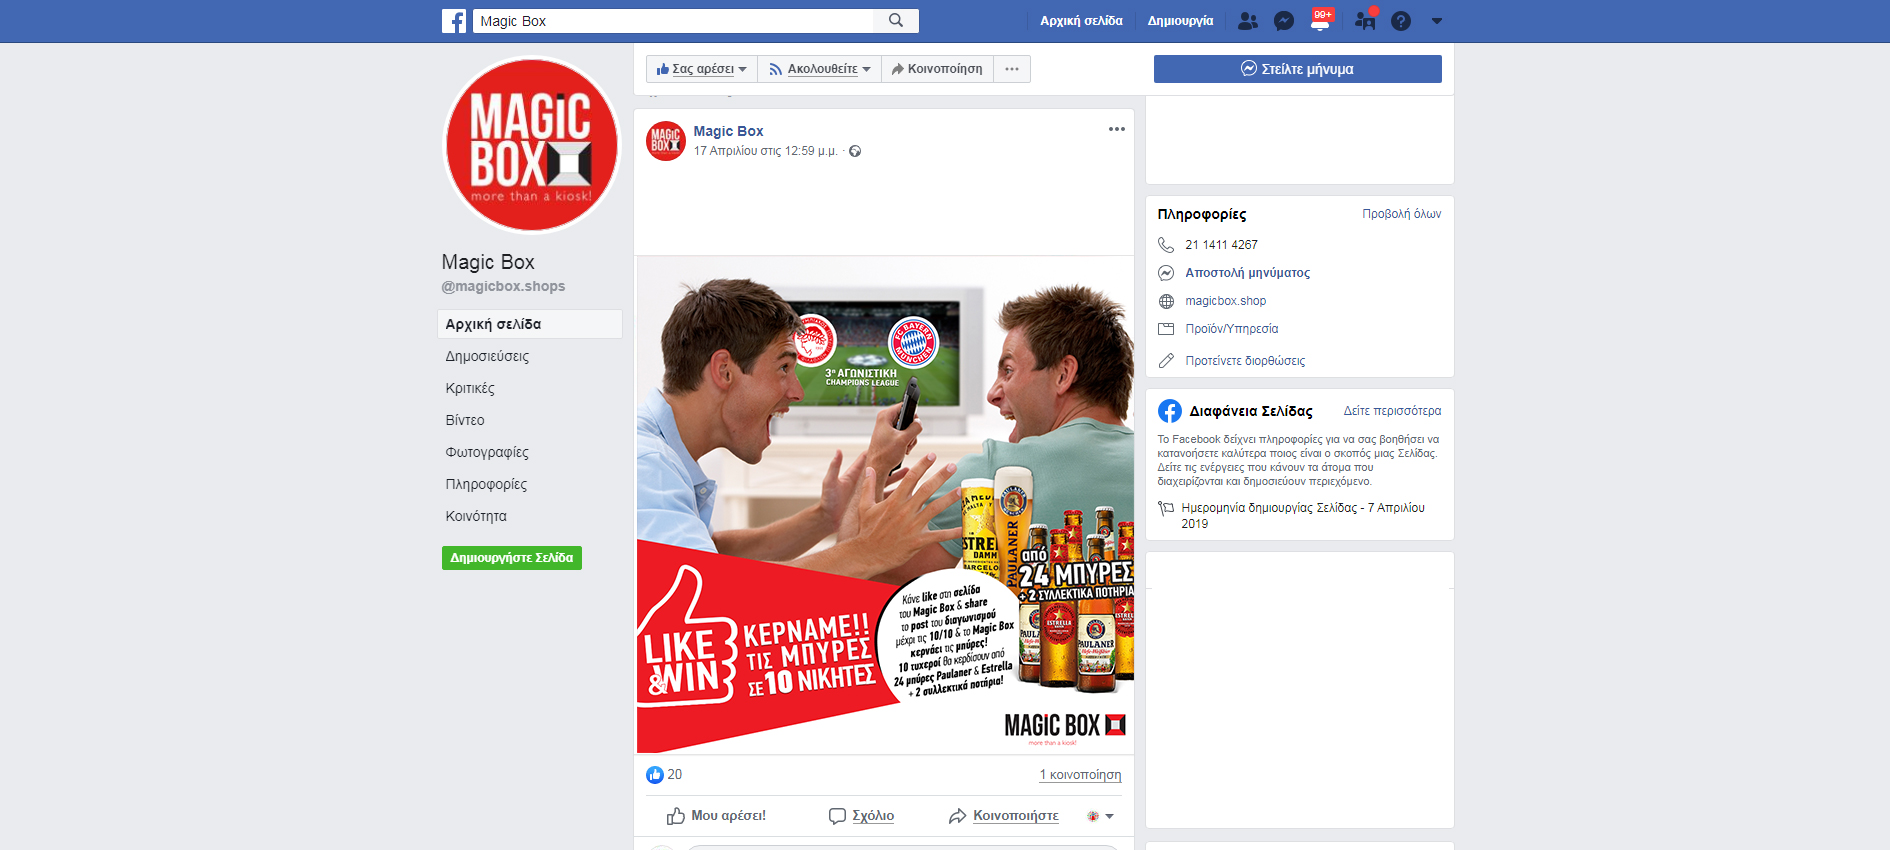
Task: Expand the account menu arrow in top bar
Action: pos(1437,21)
